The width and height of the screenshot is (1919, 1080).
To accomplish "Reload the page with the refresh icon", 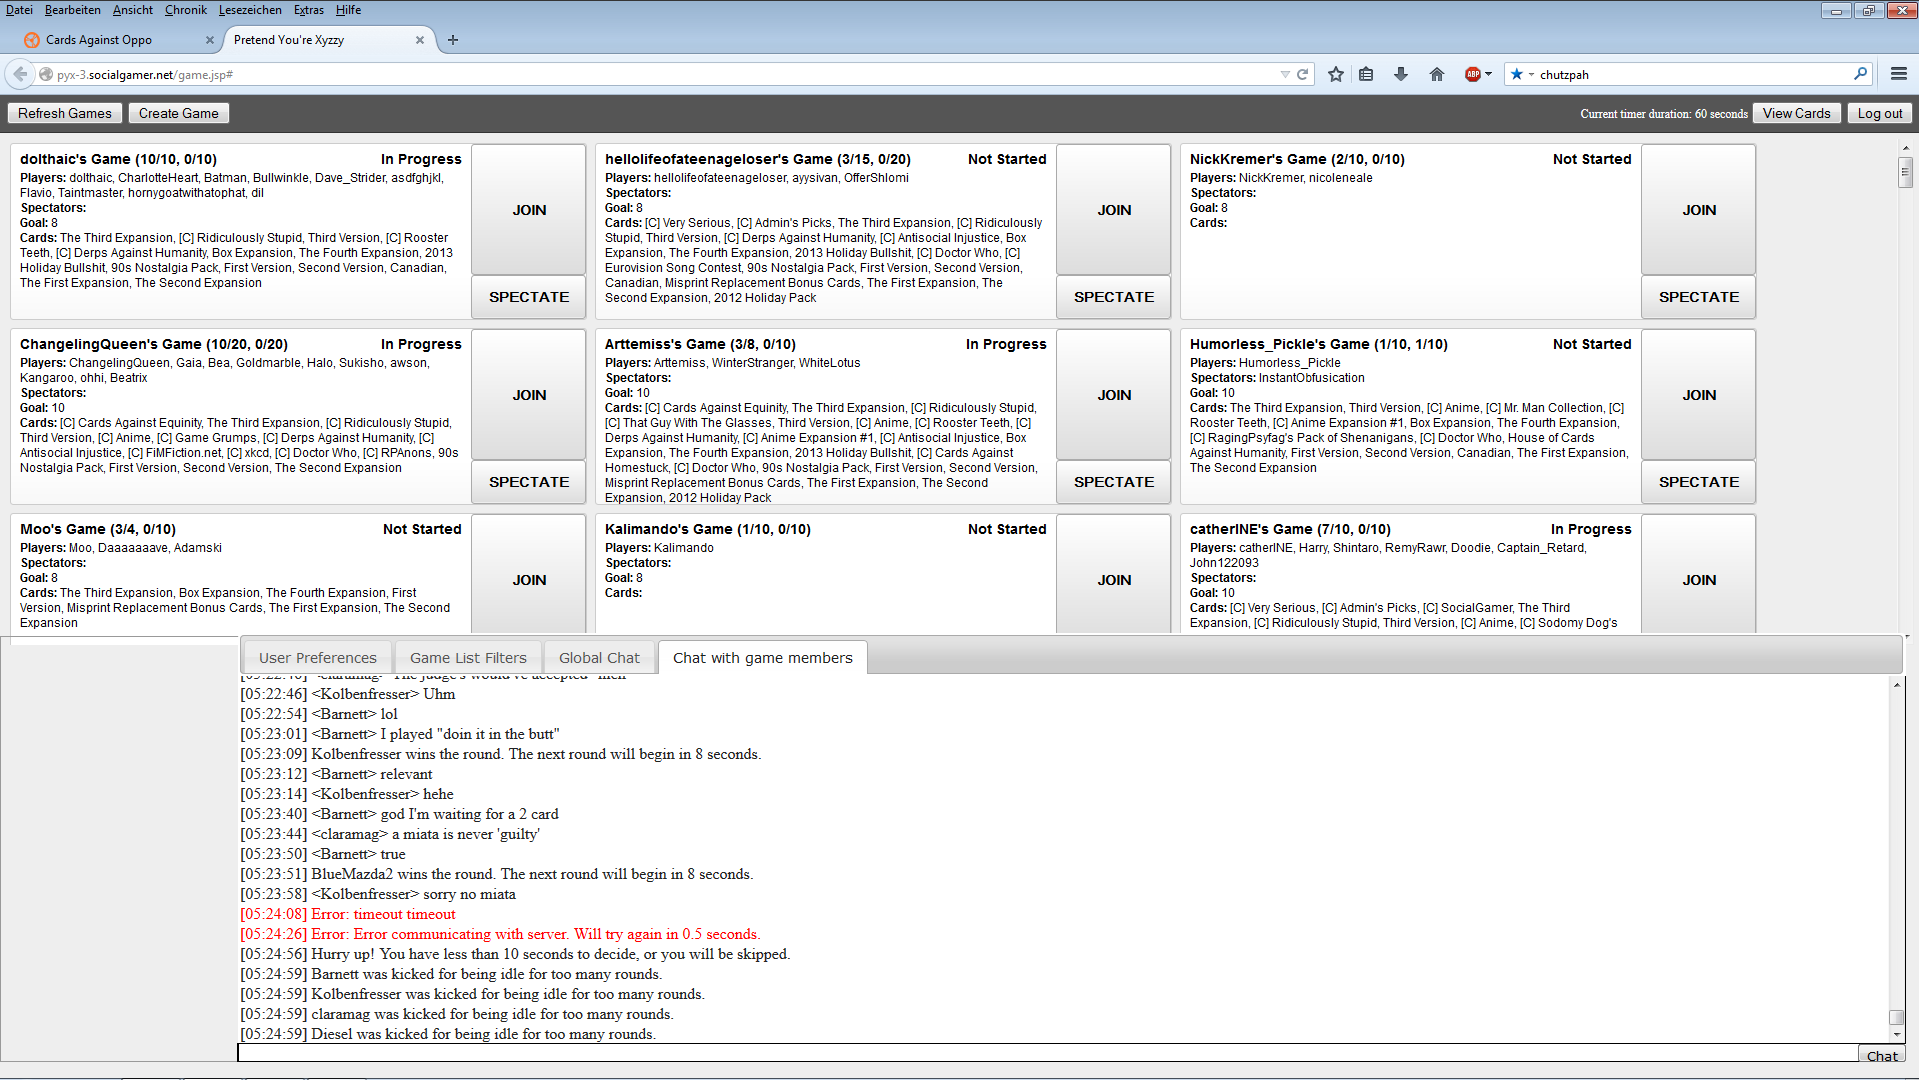I will [x=1303, y=74].
